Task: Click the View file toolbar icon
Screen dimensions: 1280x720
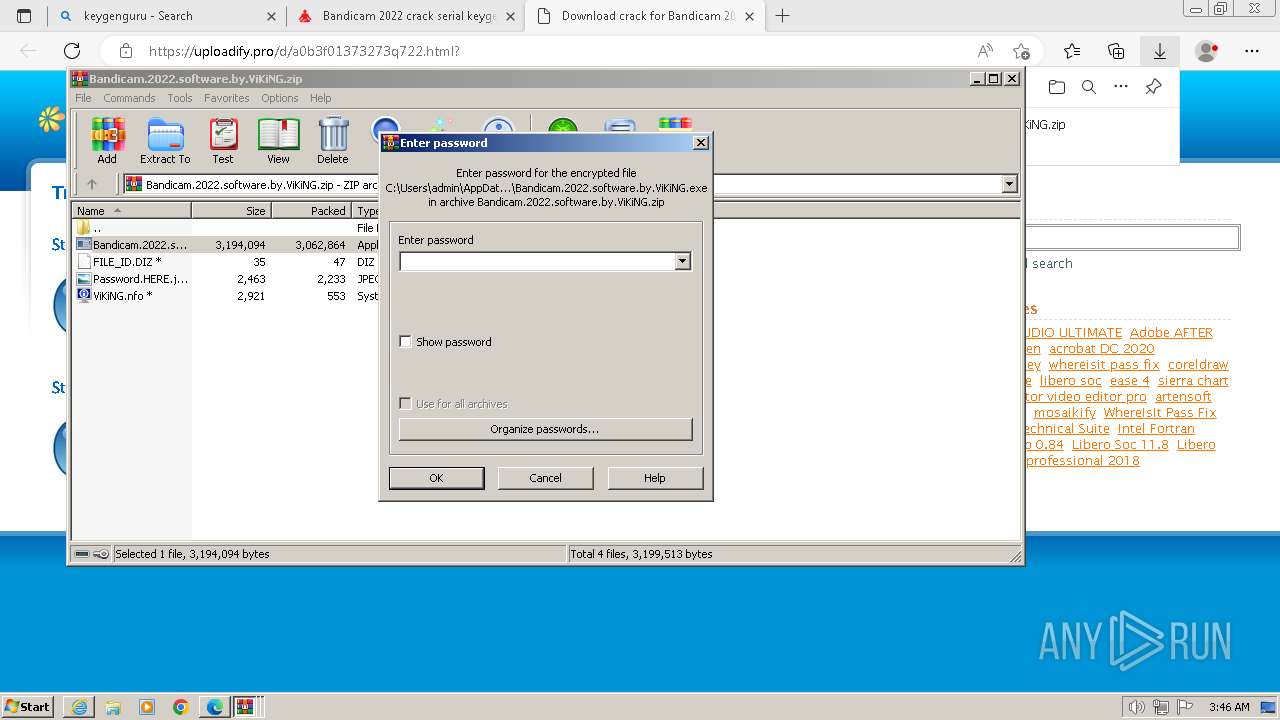Action: point(278,140)
